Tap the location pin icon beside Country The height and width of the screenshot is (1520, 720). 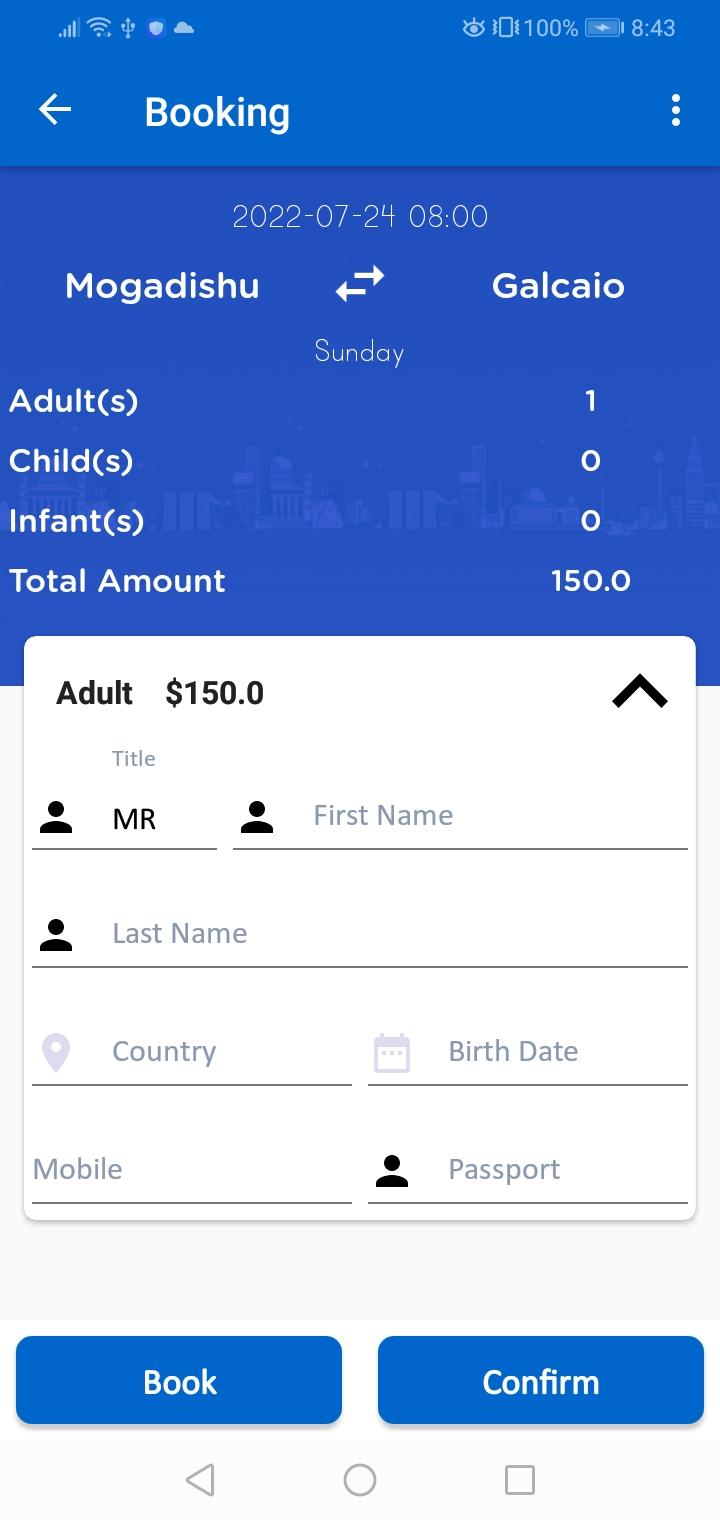click(x=56, y=1052)
